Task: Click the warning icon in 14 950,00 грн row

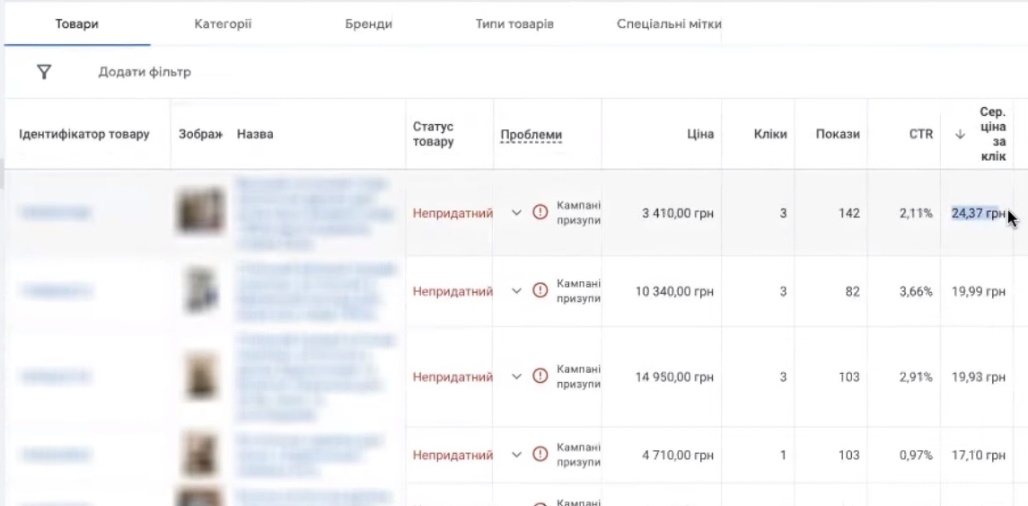Action: coord(540,377)
